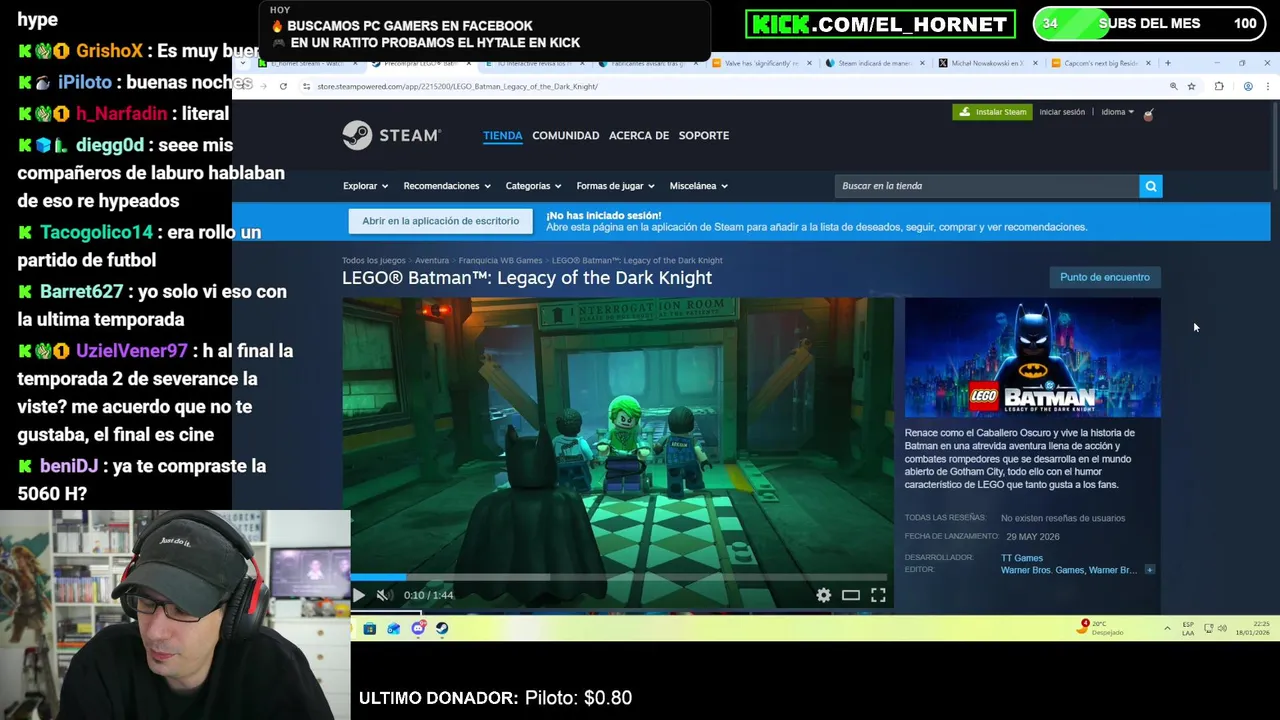Click Abrir en la aplicación de escritorio
Screen dimensions: 1280x720
pyautogui.click(x=440, y=221)
